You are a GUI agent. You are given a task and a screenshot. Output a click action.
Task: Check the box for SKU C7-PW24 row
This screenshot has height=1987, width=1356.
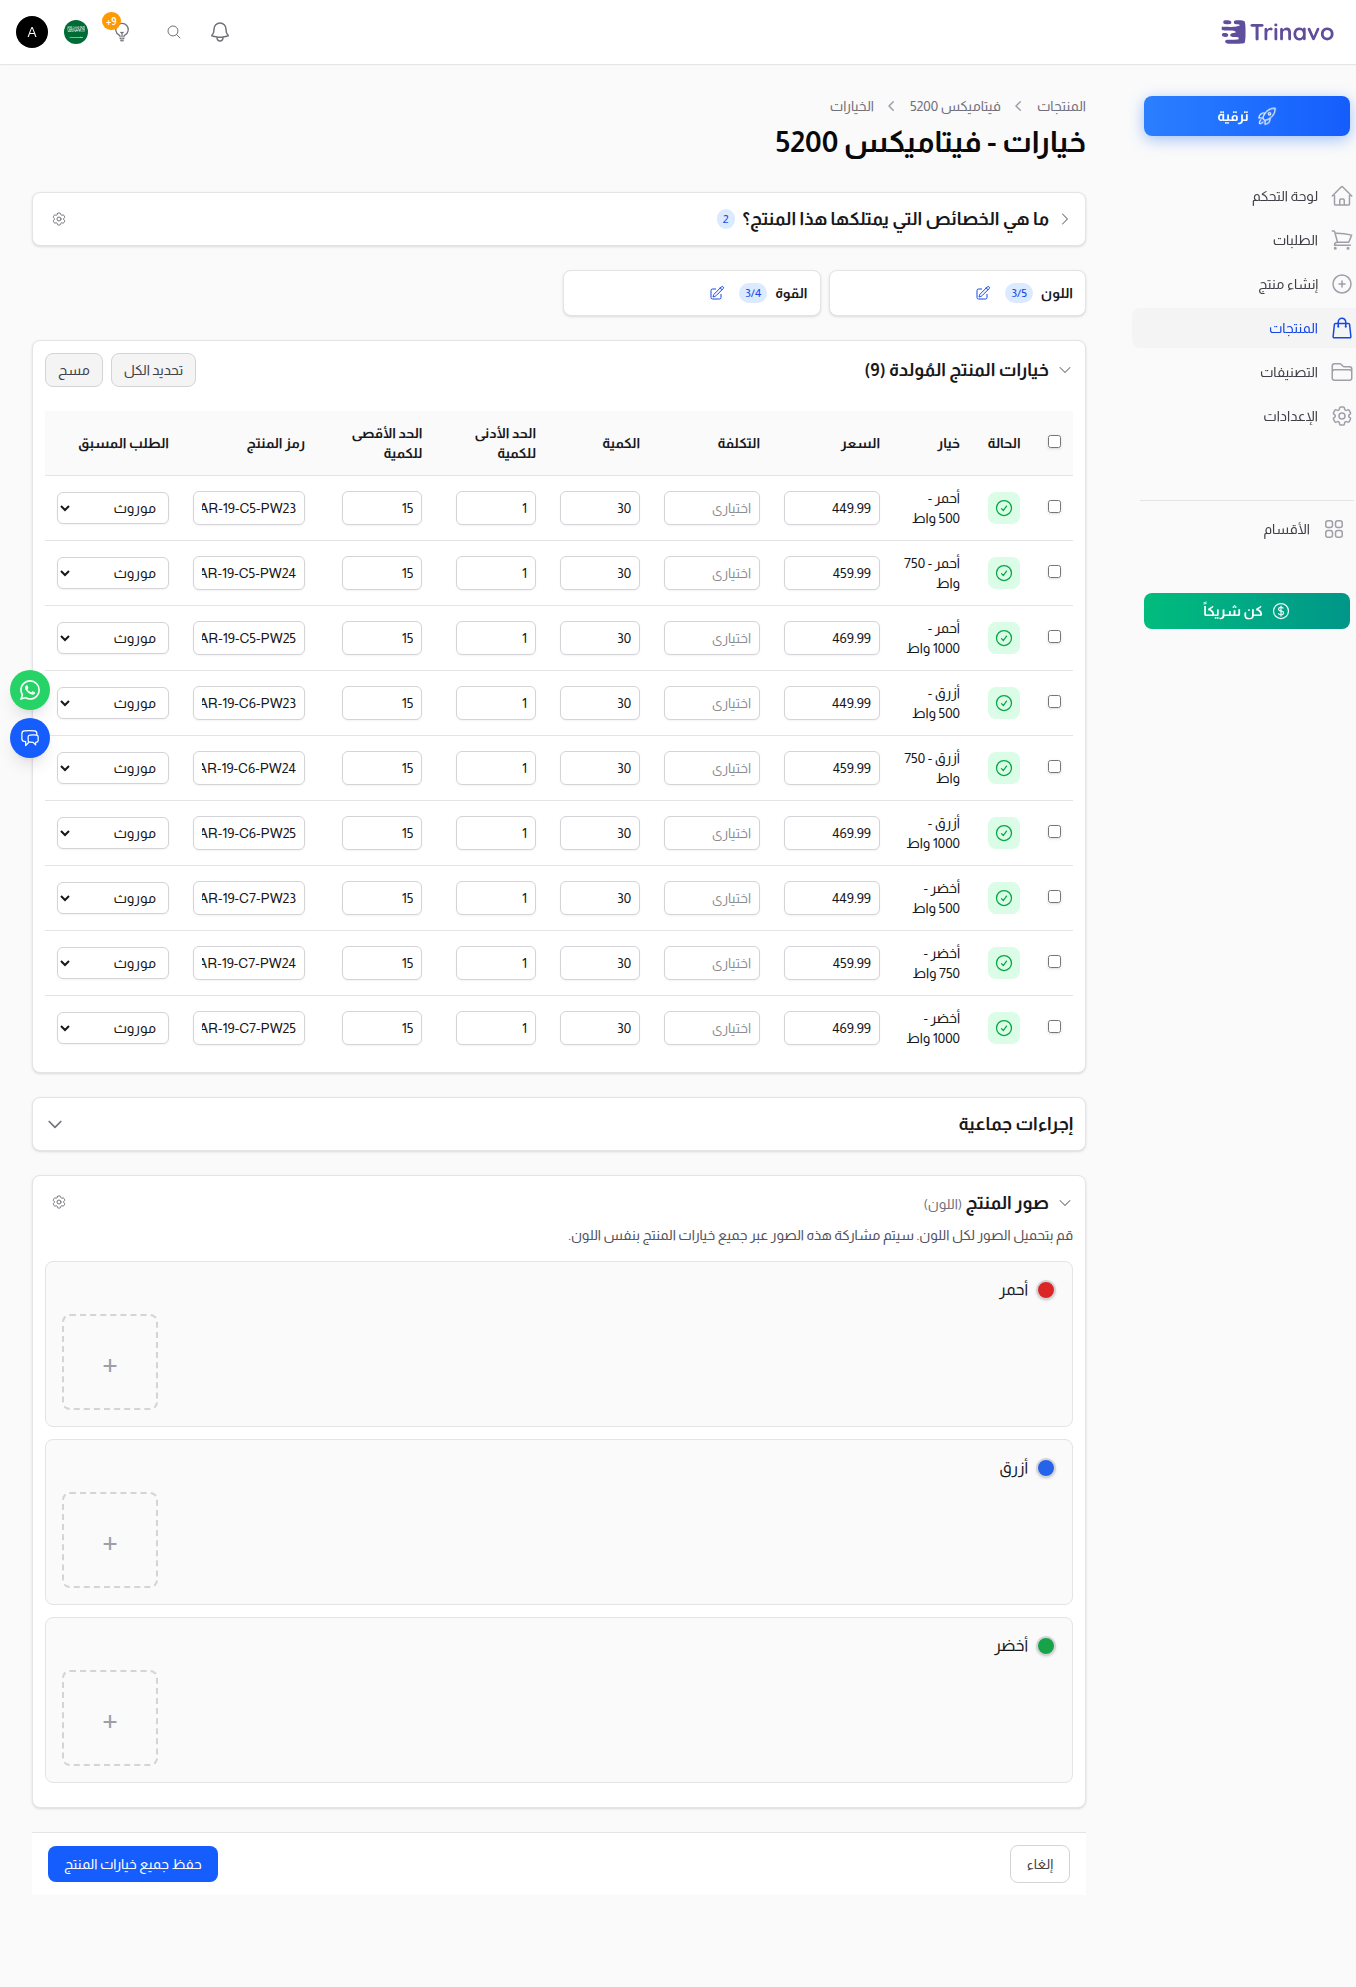1054,962
